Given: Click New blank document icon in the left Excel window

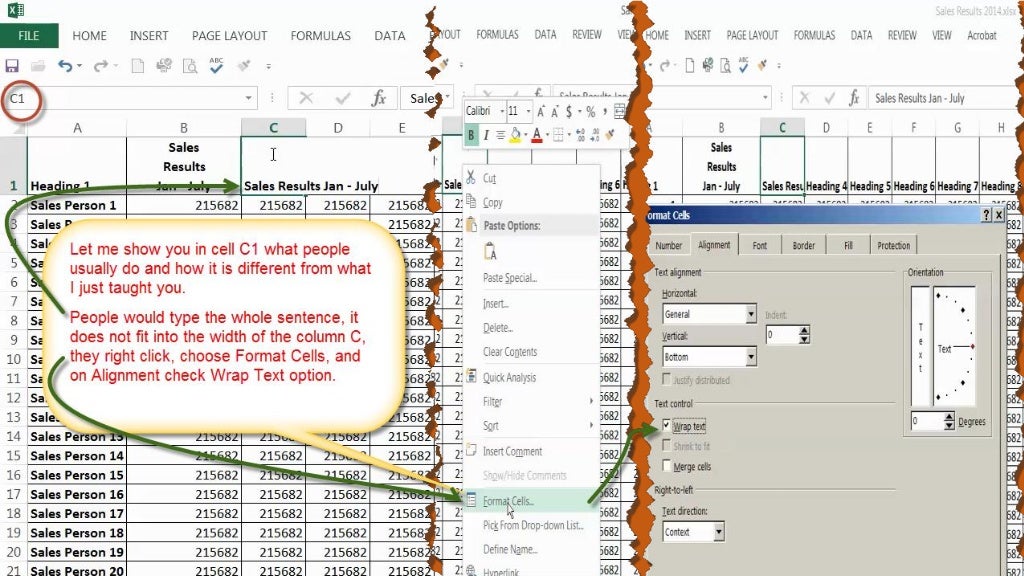Looking at the screenshot, I should click(x=138, y=65).
